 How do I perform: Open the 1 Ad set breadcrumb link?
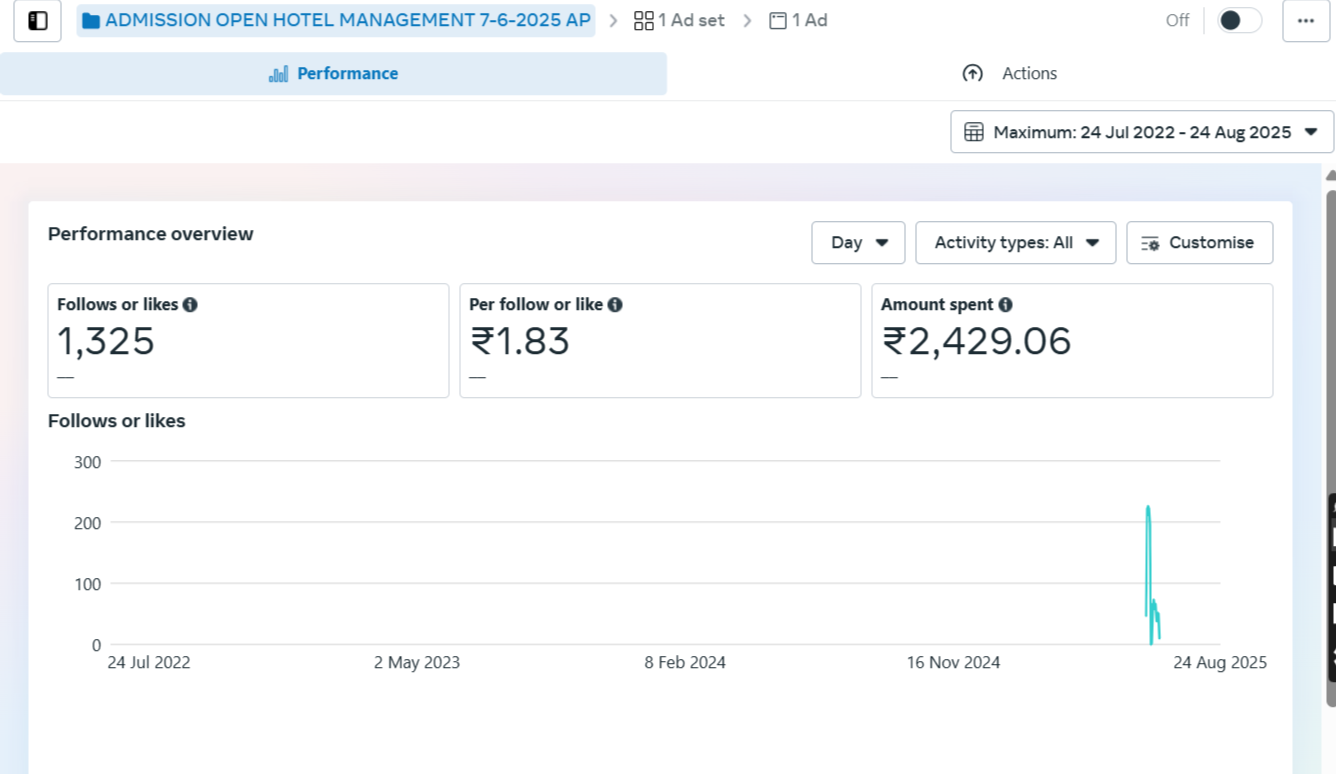tap(680, 21)
